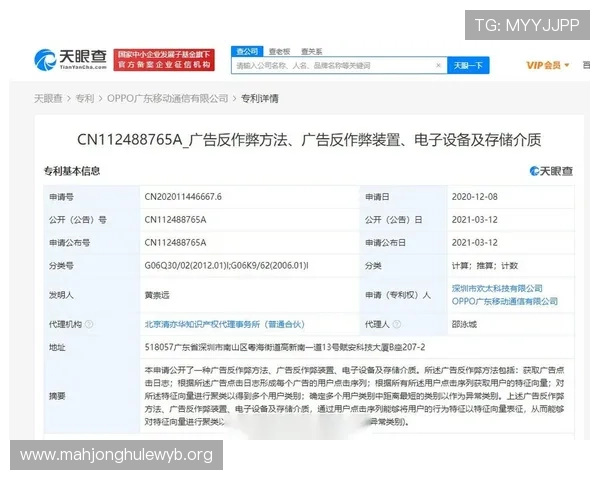Open OPPO广东移动通信有限公司 breadcrumb link
Screen dimensions: 600x480
(x=168, y=99)
